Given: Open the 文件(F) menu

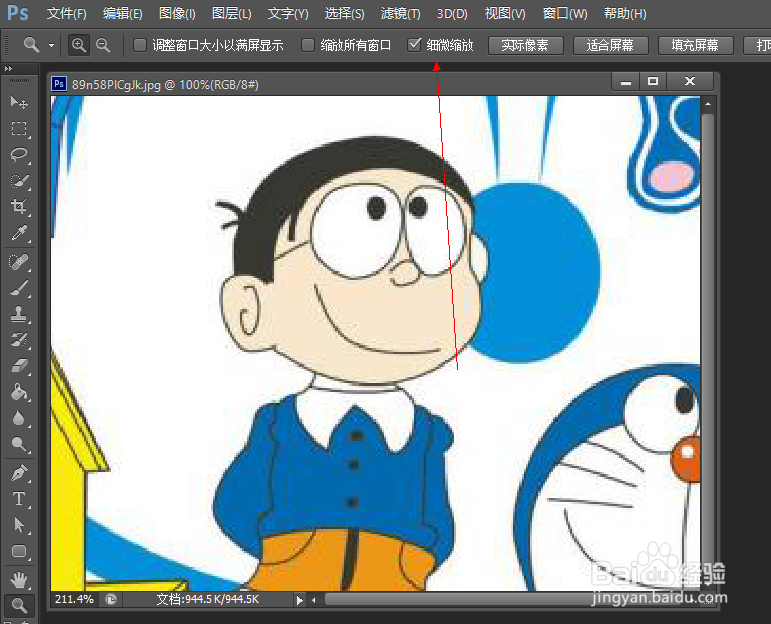Looking at the screenshot, I should click(66, 14).
